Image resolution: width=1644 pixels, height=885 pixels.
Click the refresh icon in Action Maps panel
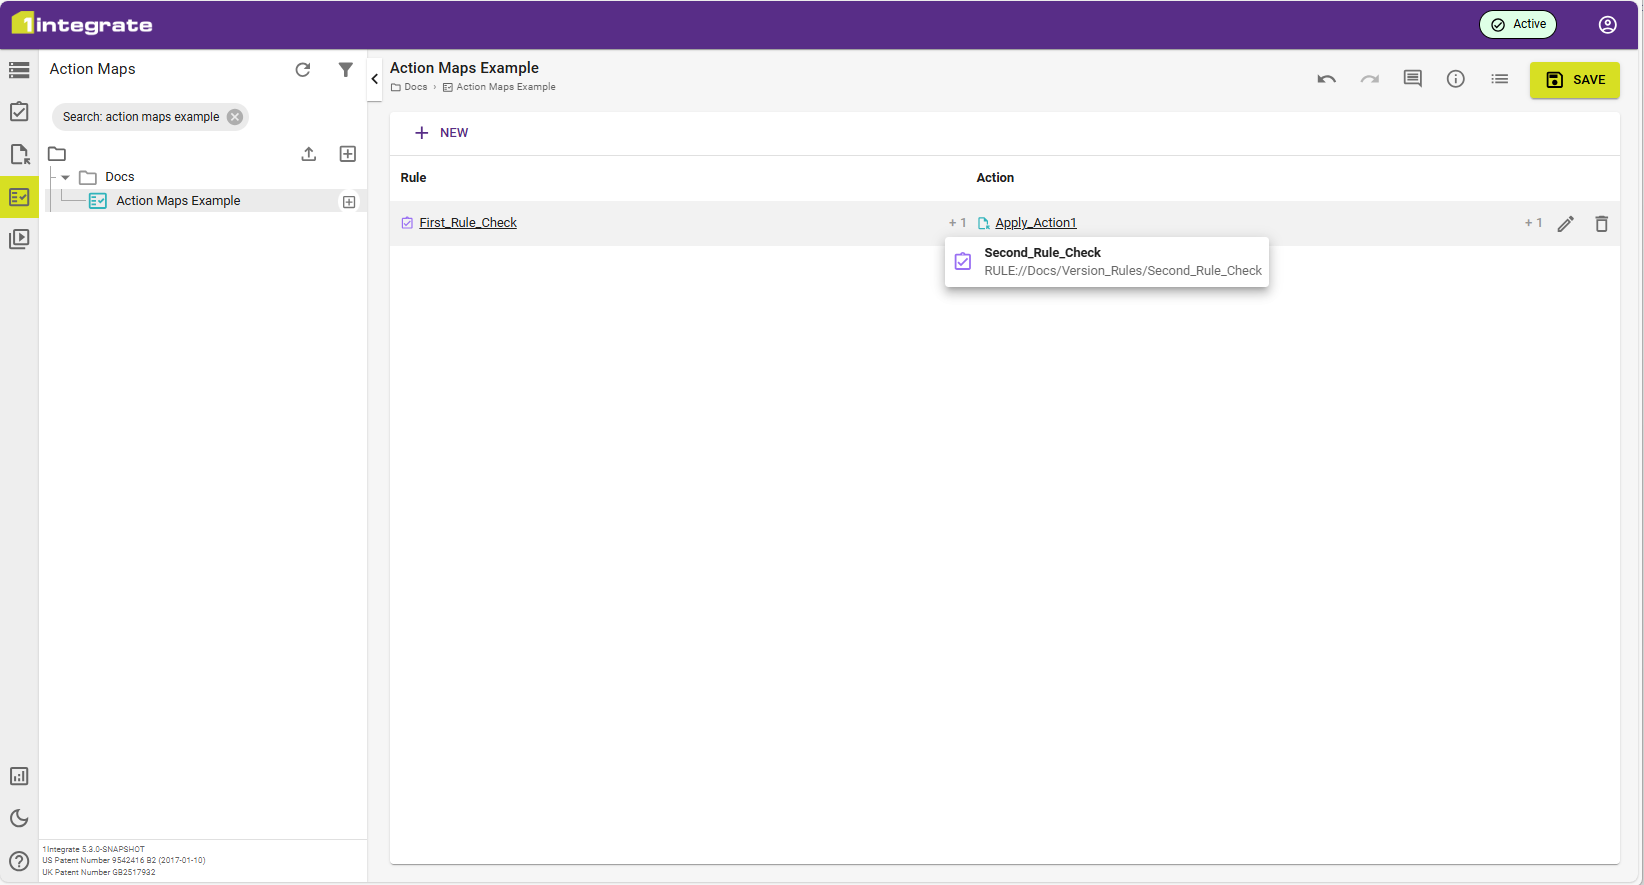(x=303, y=70)
